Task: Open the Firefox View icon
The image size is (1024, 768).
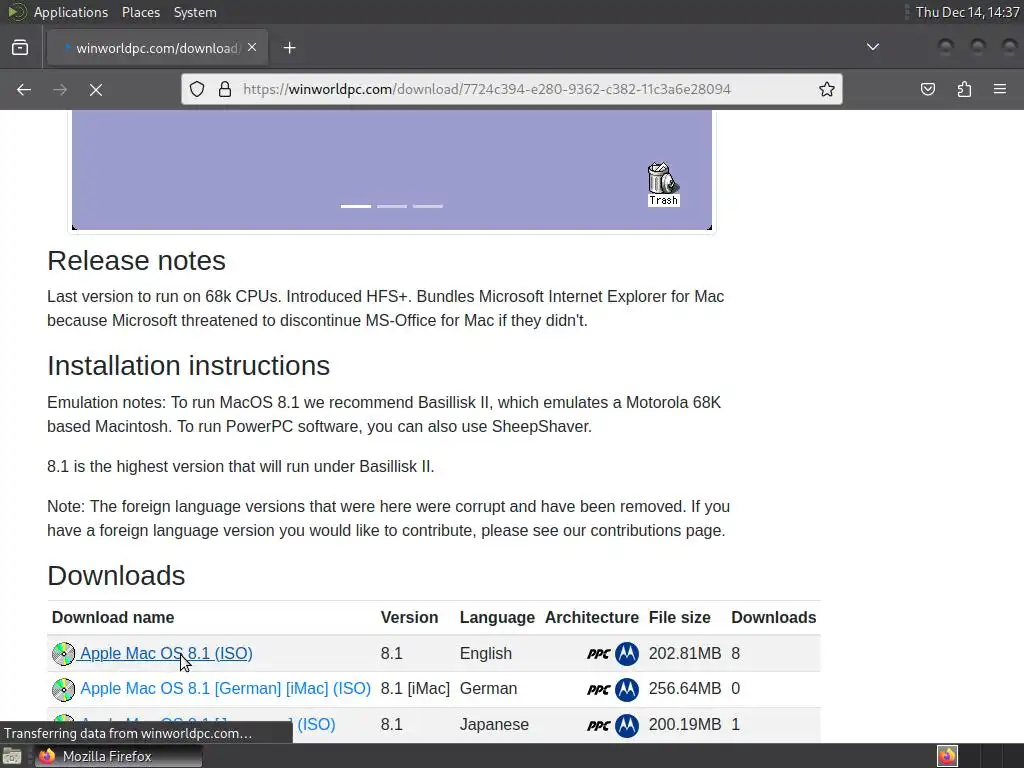Action: click(x=20, y=48)
